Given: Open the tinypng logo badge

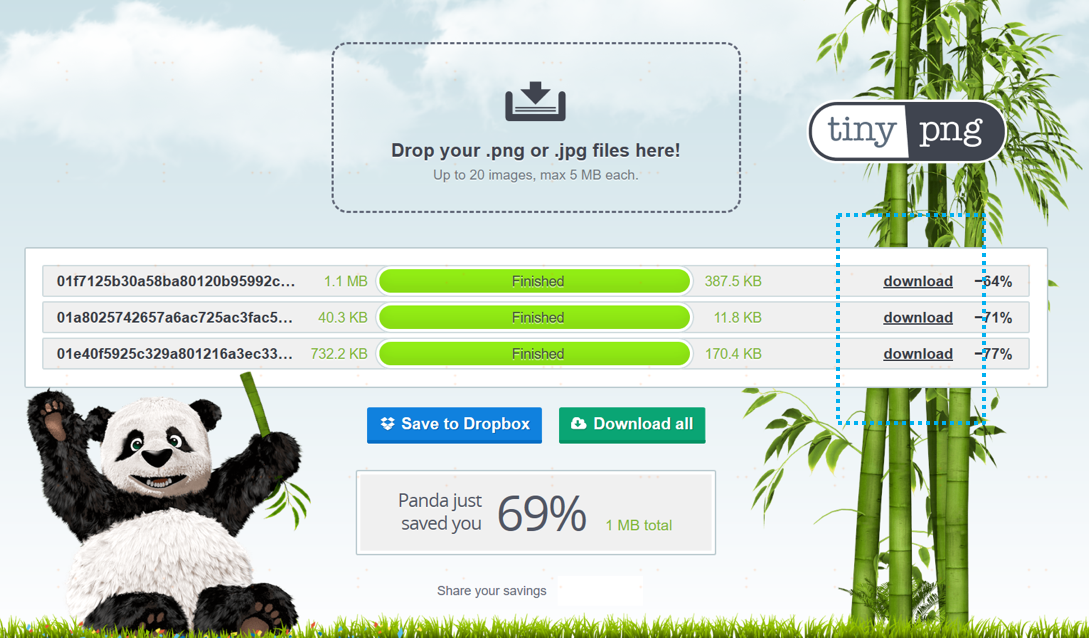Looking at the screenshot, I should pos(907,131).
